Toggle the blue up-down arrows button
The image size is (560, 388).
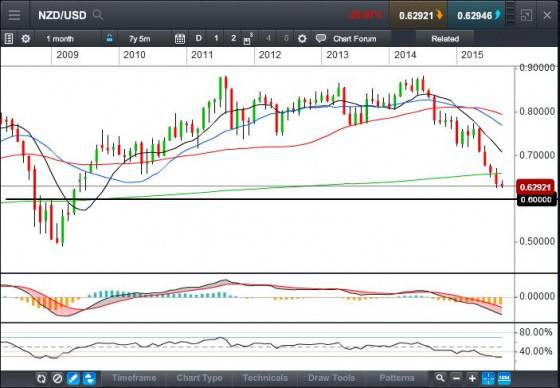tap(89, 378)
